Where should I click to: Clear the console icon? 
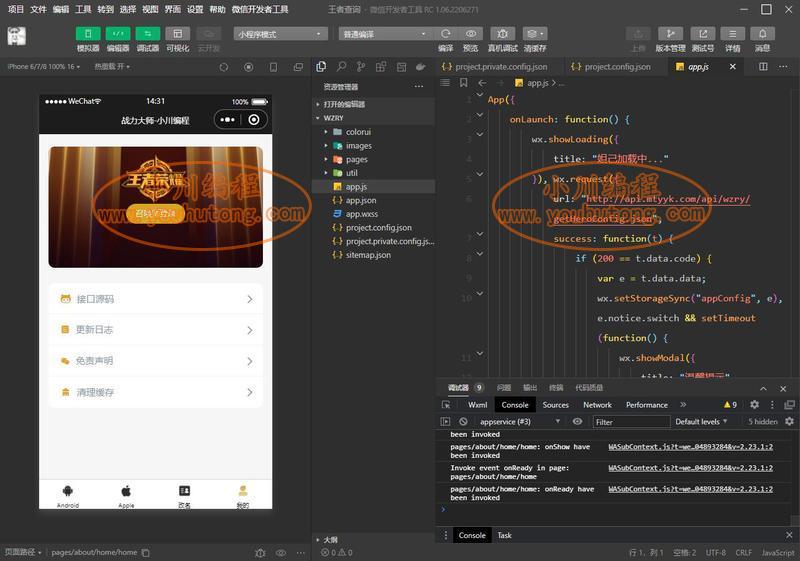tap(463, 422)
